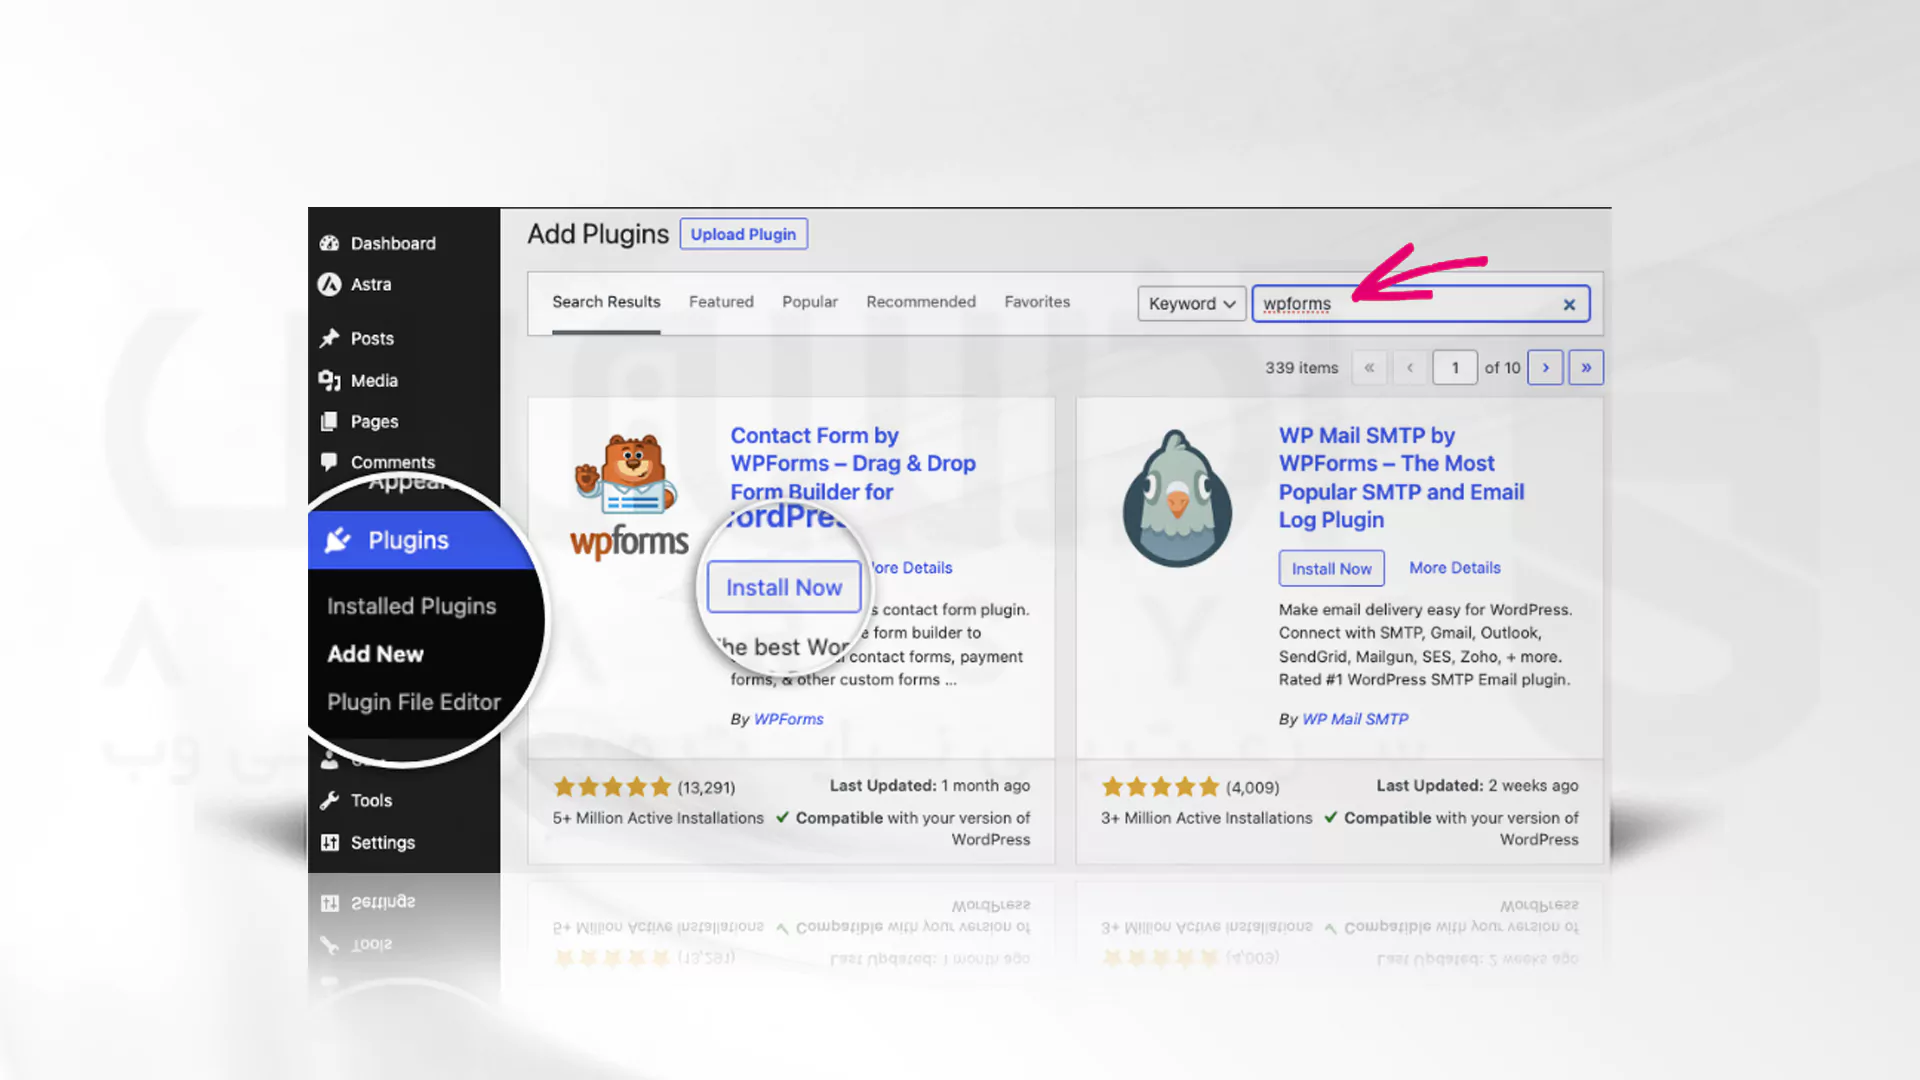The height and width of the screenshot is (1080, 1920).
Task: Click 'Last Updated: 2 weeks ago' text
Action: pos(1477,786)
